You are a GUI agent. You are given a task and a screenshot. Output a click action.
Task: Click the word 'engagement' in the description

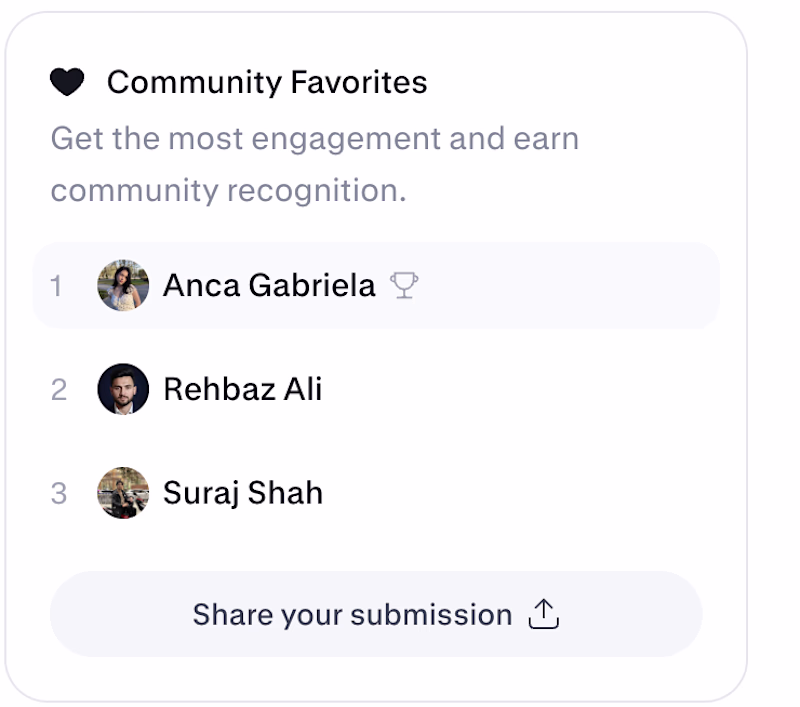346,140
